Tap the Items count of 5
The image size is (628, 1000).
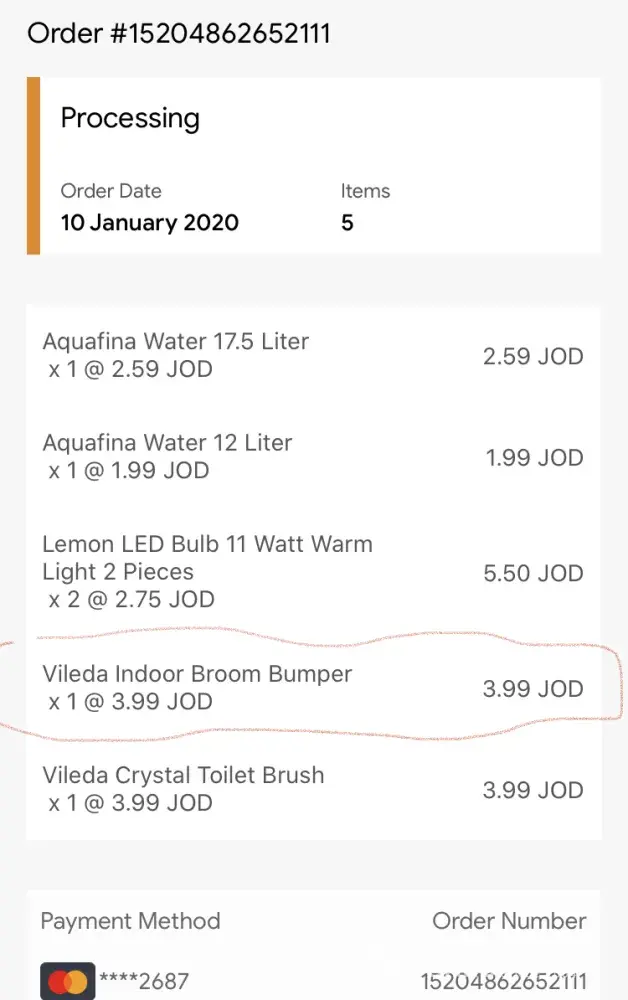click(347, 222)
